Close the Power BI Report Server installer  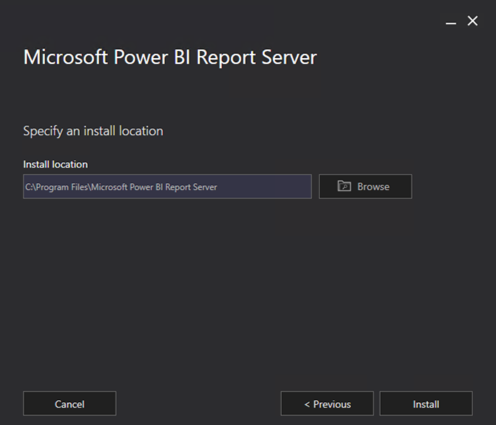[473, 21]
